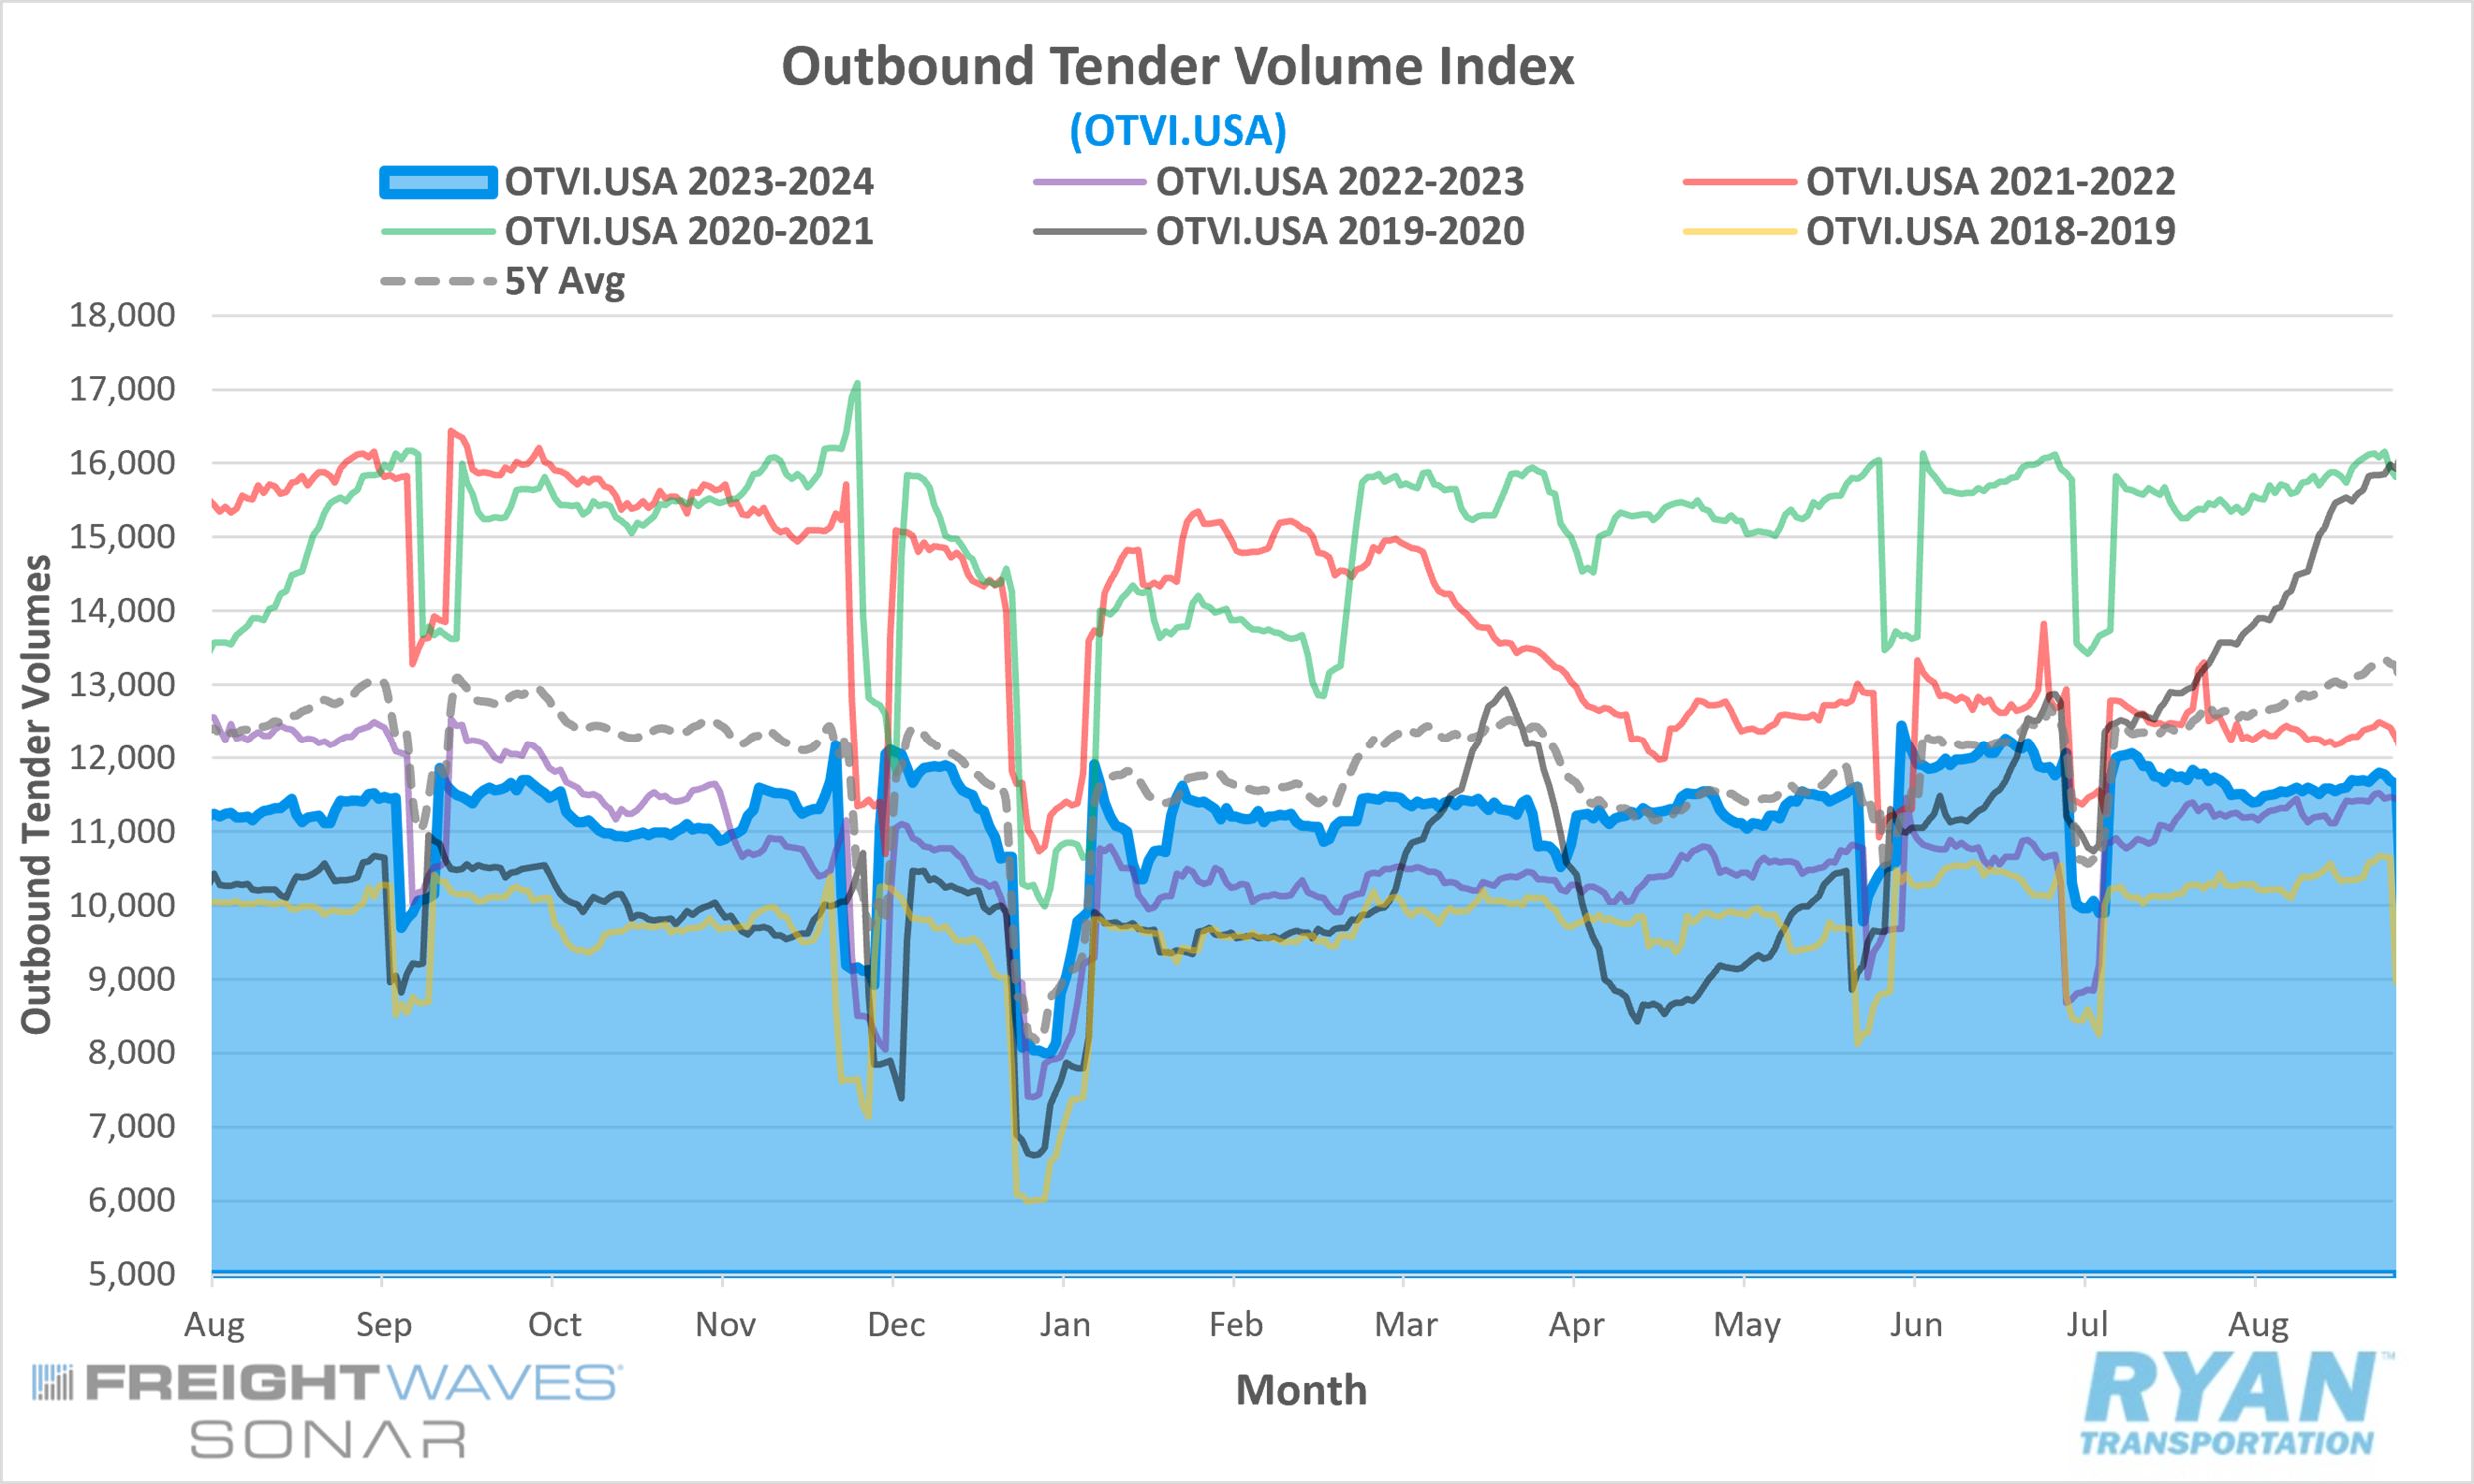Click the chart title Outbound Tender Volume Index
Viewport: 2474px width, 1484px height.
tap(1177, 66)
